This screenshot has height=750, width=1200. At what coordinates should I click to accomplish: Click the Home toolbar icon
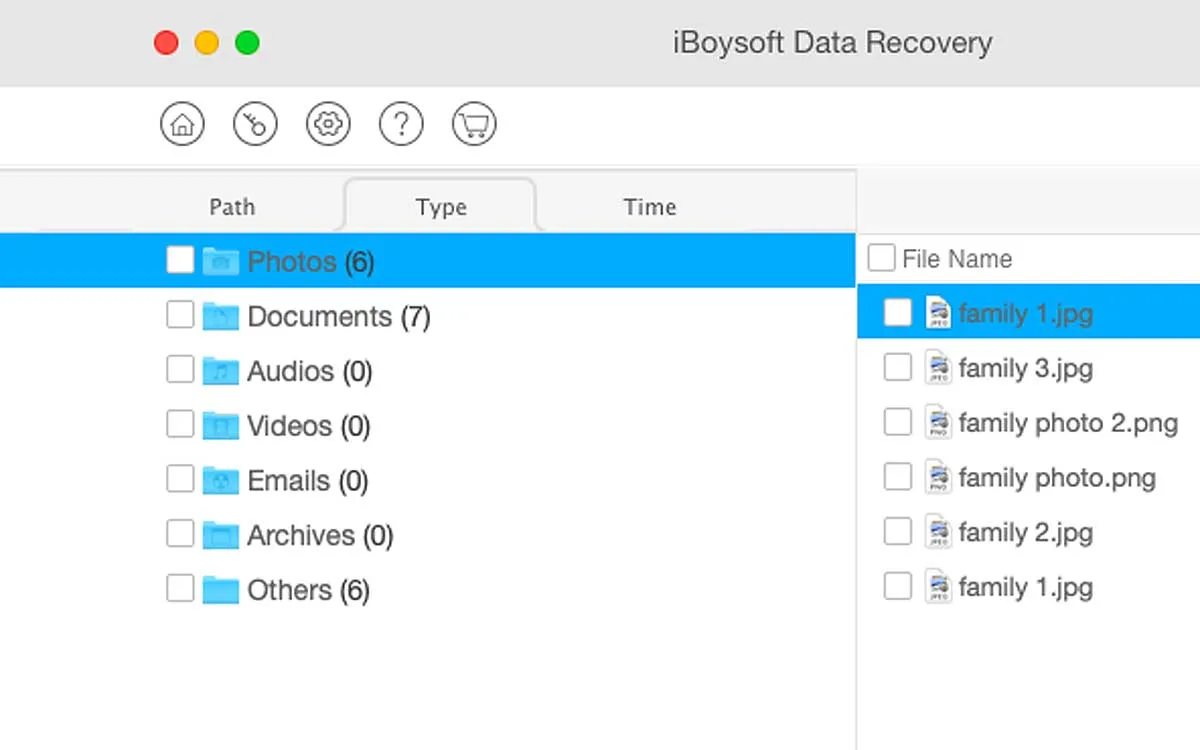pos(182,125)
